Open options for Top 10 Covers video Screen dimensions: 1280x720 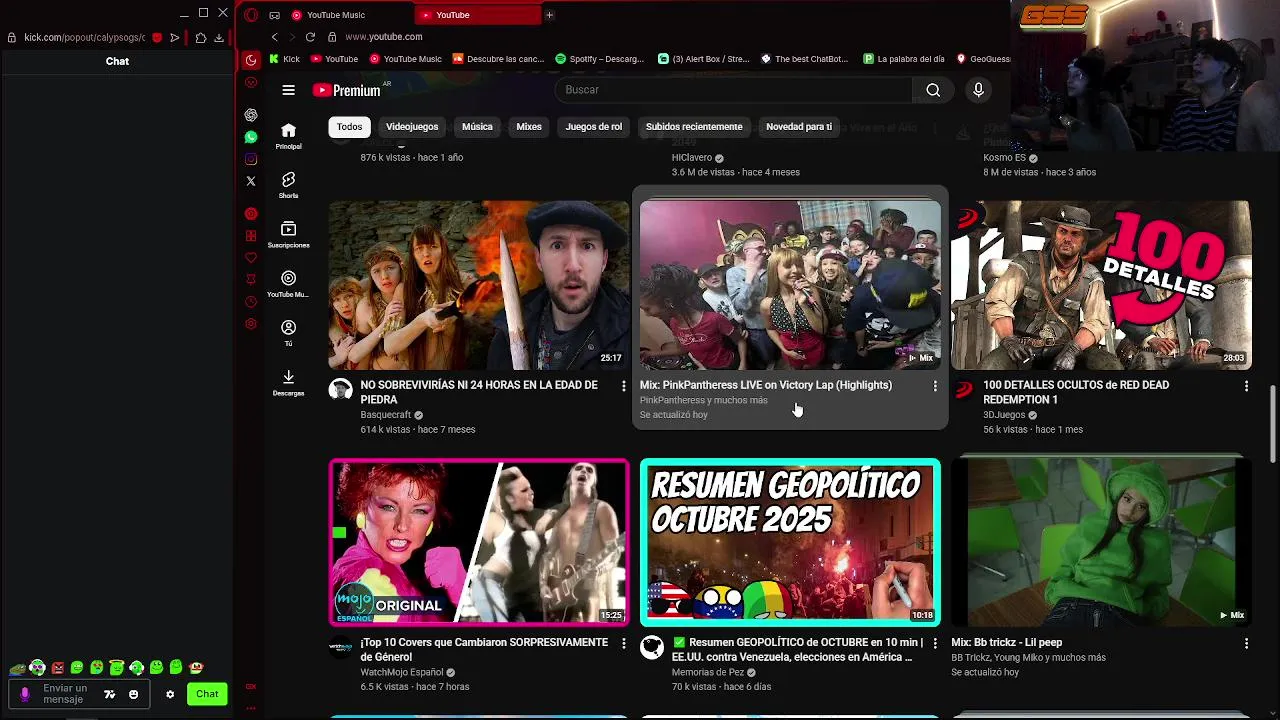click(x=624, y=644)
